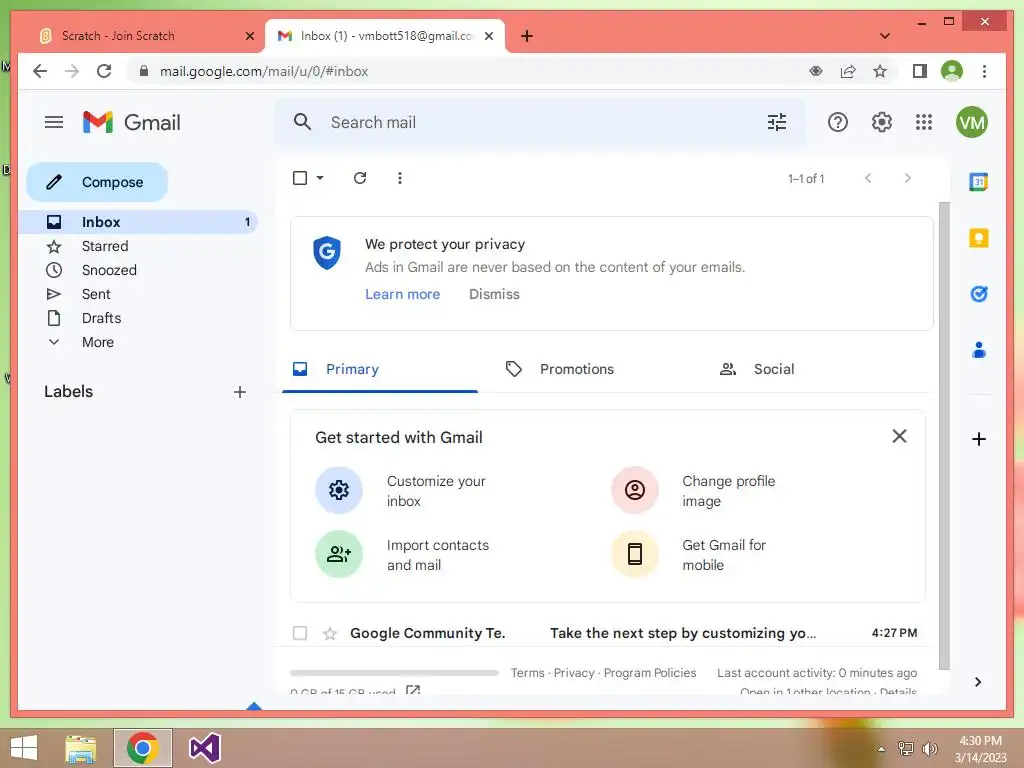
Task: Toggle Chrome side panel icon
Action: pos(920,71)
